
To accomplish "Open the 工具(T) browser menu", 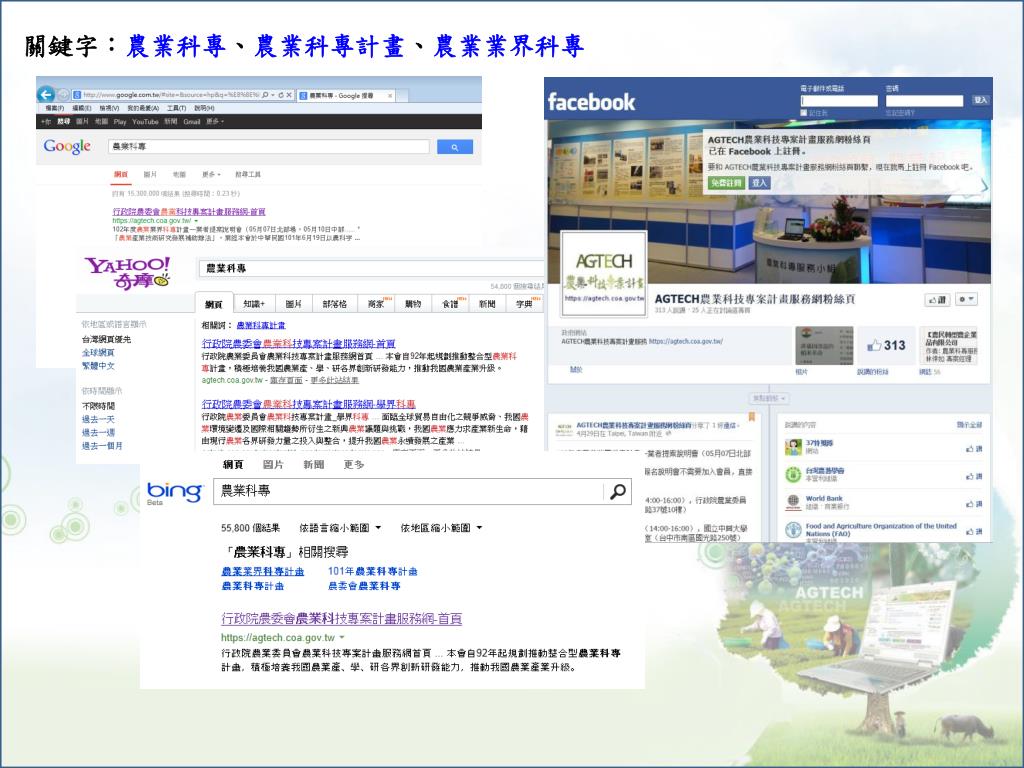I will pos(176,108).
